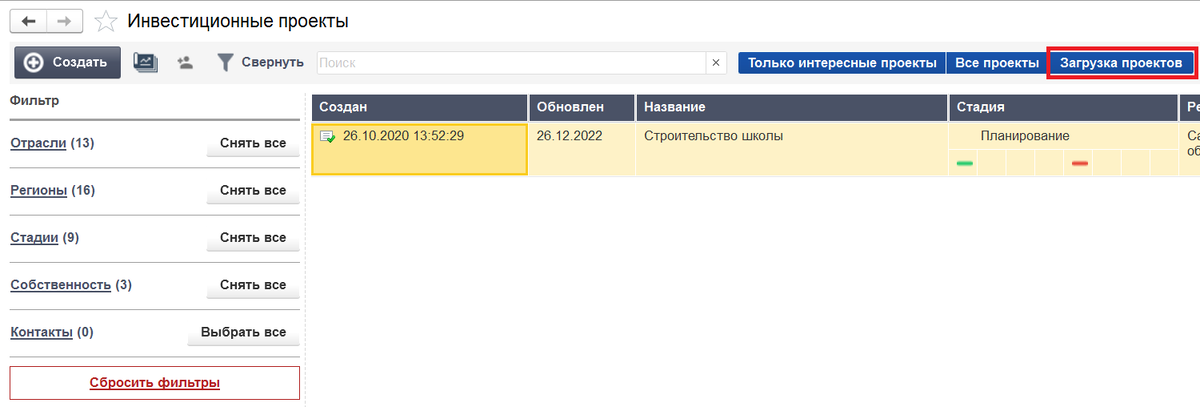The height and width of the screenshot is (407, 1200).
Task: Click Снять все for Собственность
Action: pos(253,285)
